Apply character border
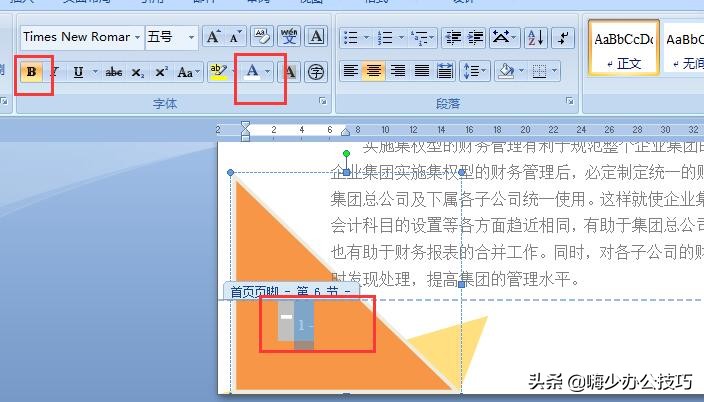 tap(316, 37)
